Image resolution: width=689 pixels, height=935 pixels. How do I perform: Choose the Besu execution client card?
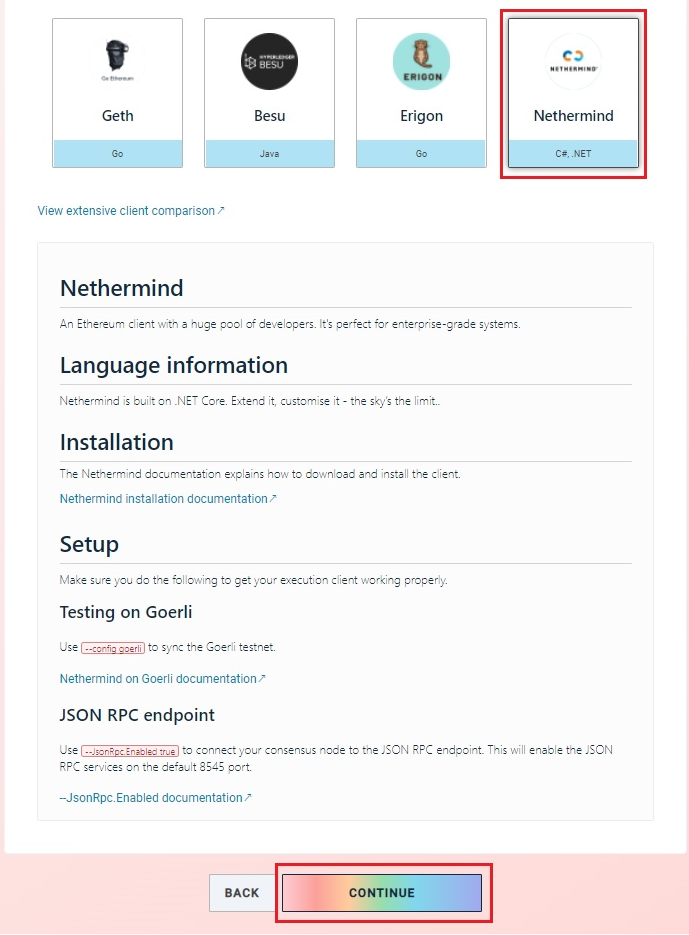pos(270,93)
